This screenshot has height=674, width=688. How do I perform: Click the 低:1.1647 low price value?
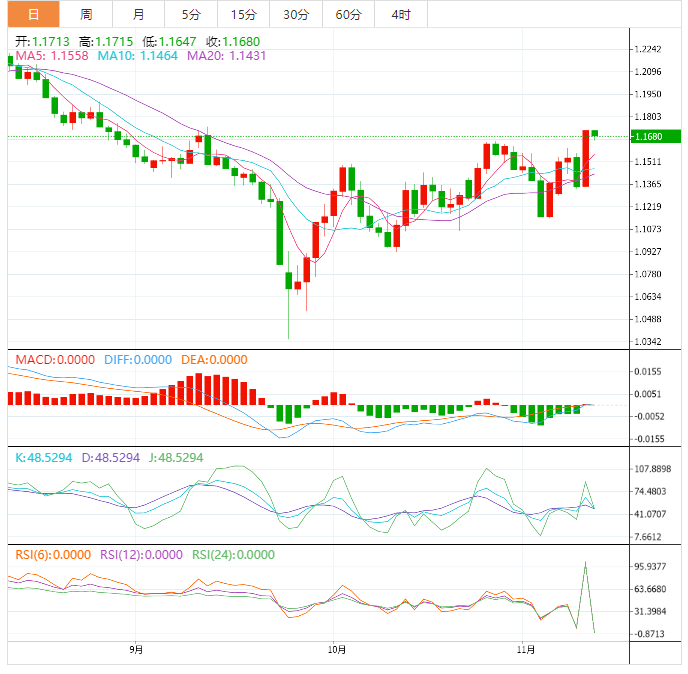point(169,42)
